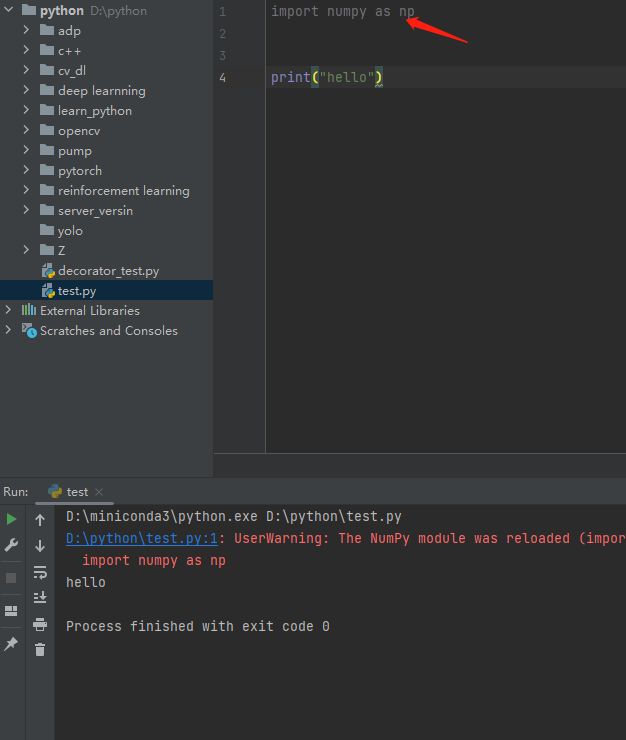Expand the deep learnning folder
This screenshot has width=626, height=740.
[x=26, y=90]
